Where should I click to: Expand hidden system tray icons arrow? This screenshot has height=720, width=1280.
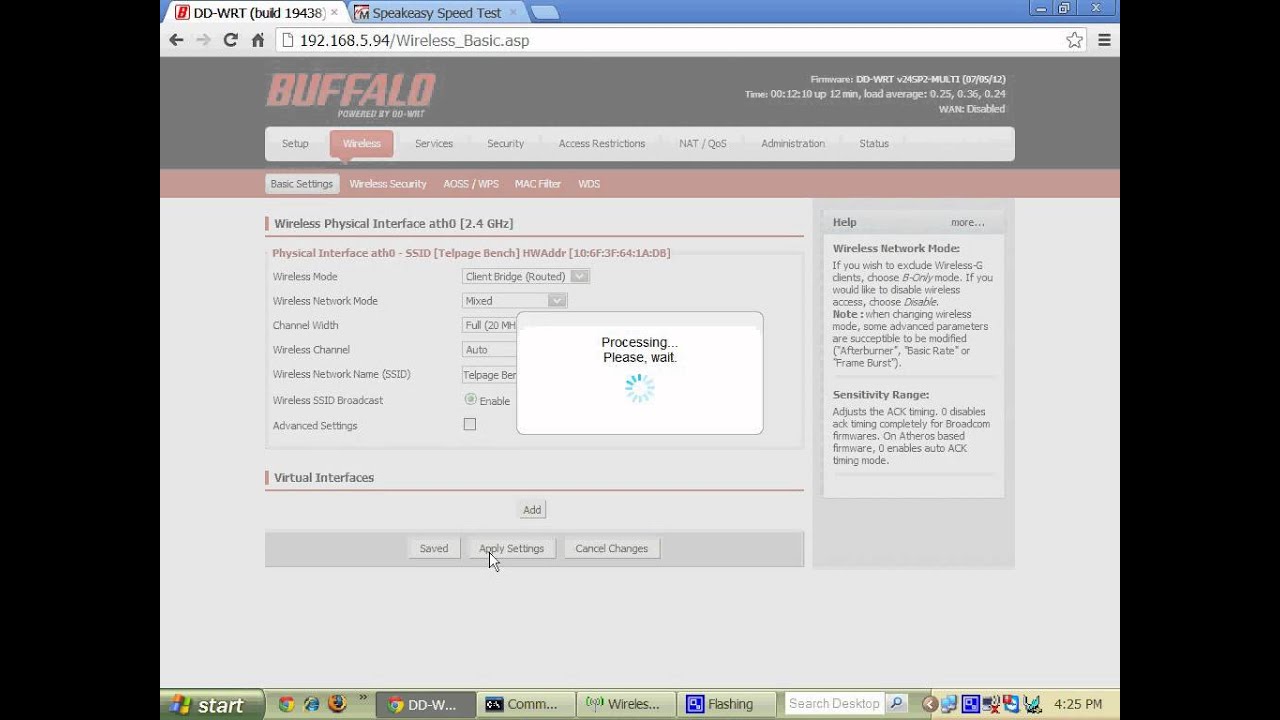pos(929,704)
